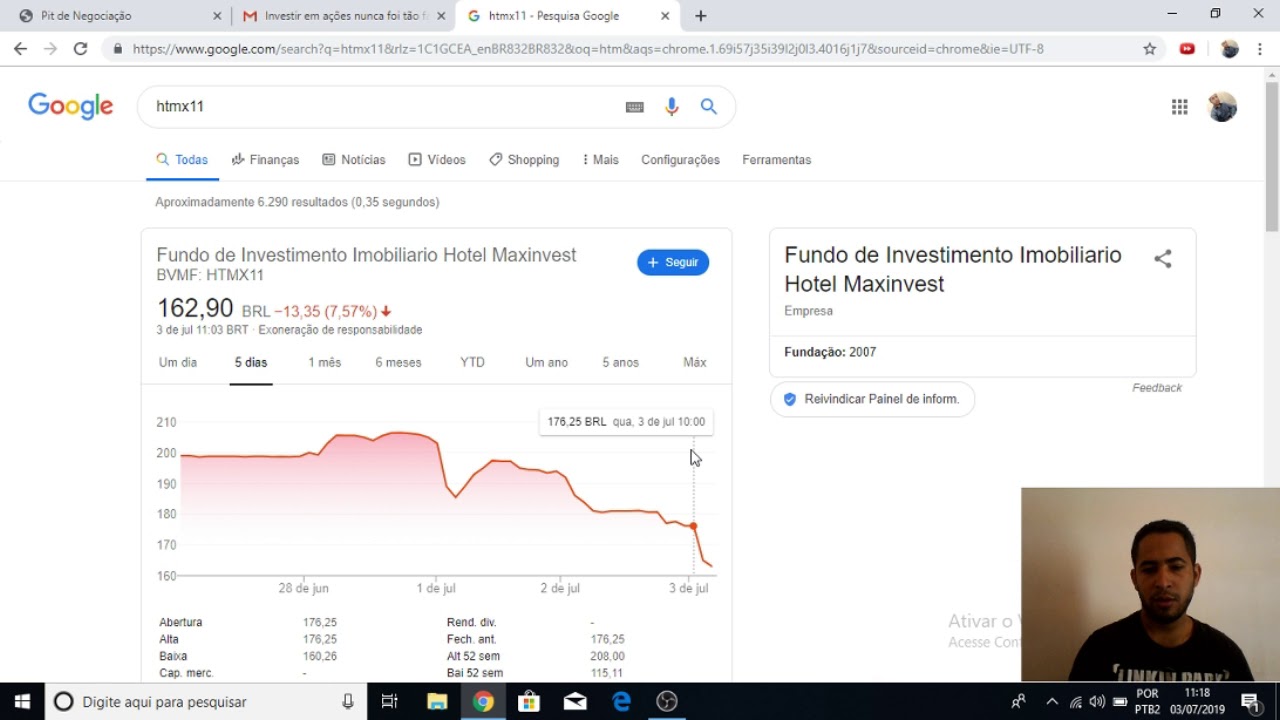The height and width of the screenshot is (720, 1280).
Task: Click the POR PTB2 language indicator
Action: pyautogui.click(x=1148, y=701)
